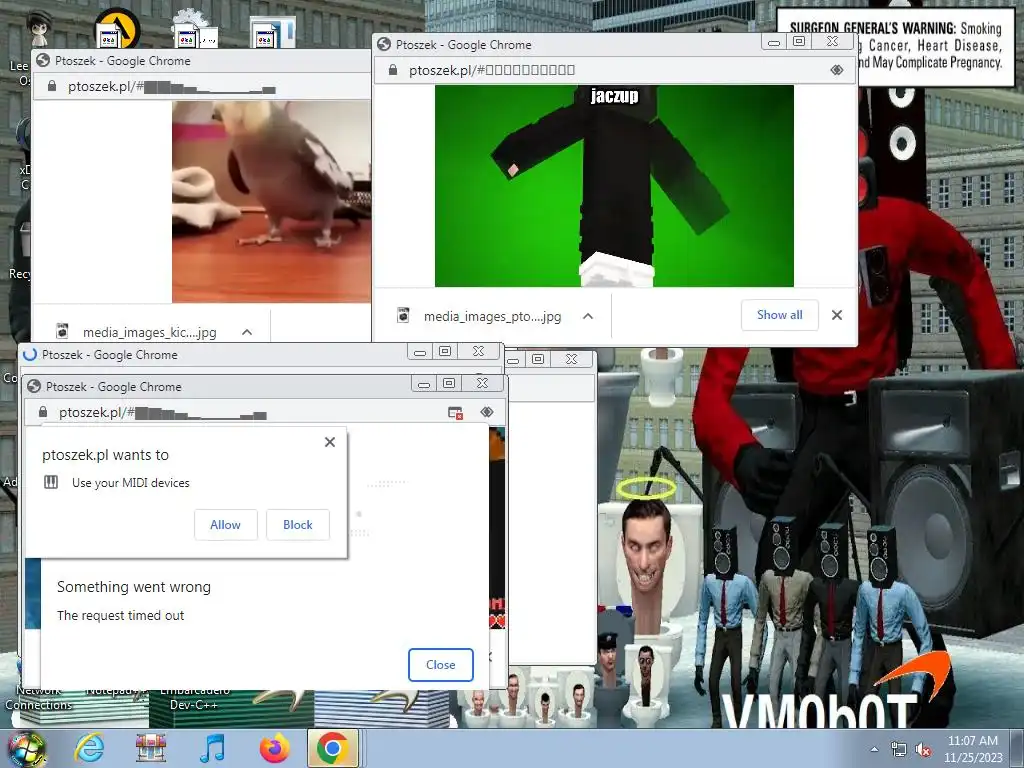Click blocked pop-up icon in address bar
The image size is (1024, 768).
(455, 412)
